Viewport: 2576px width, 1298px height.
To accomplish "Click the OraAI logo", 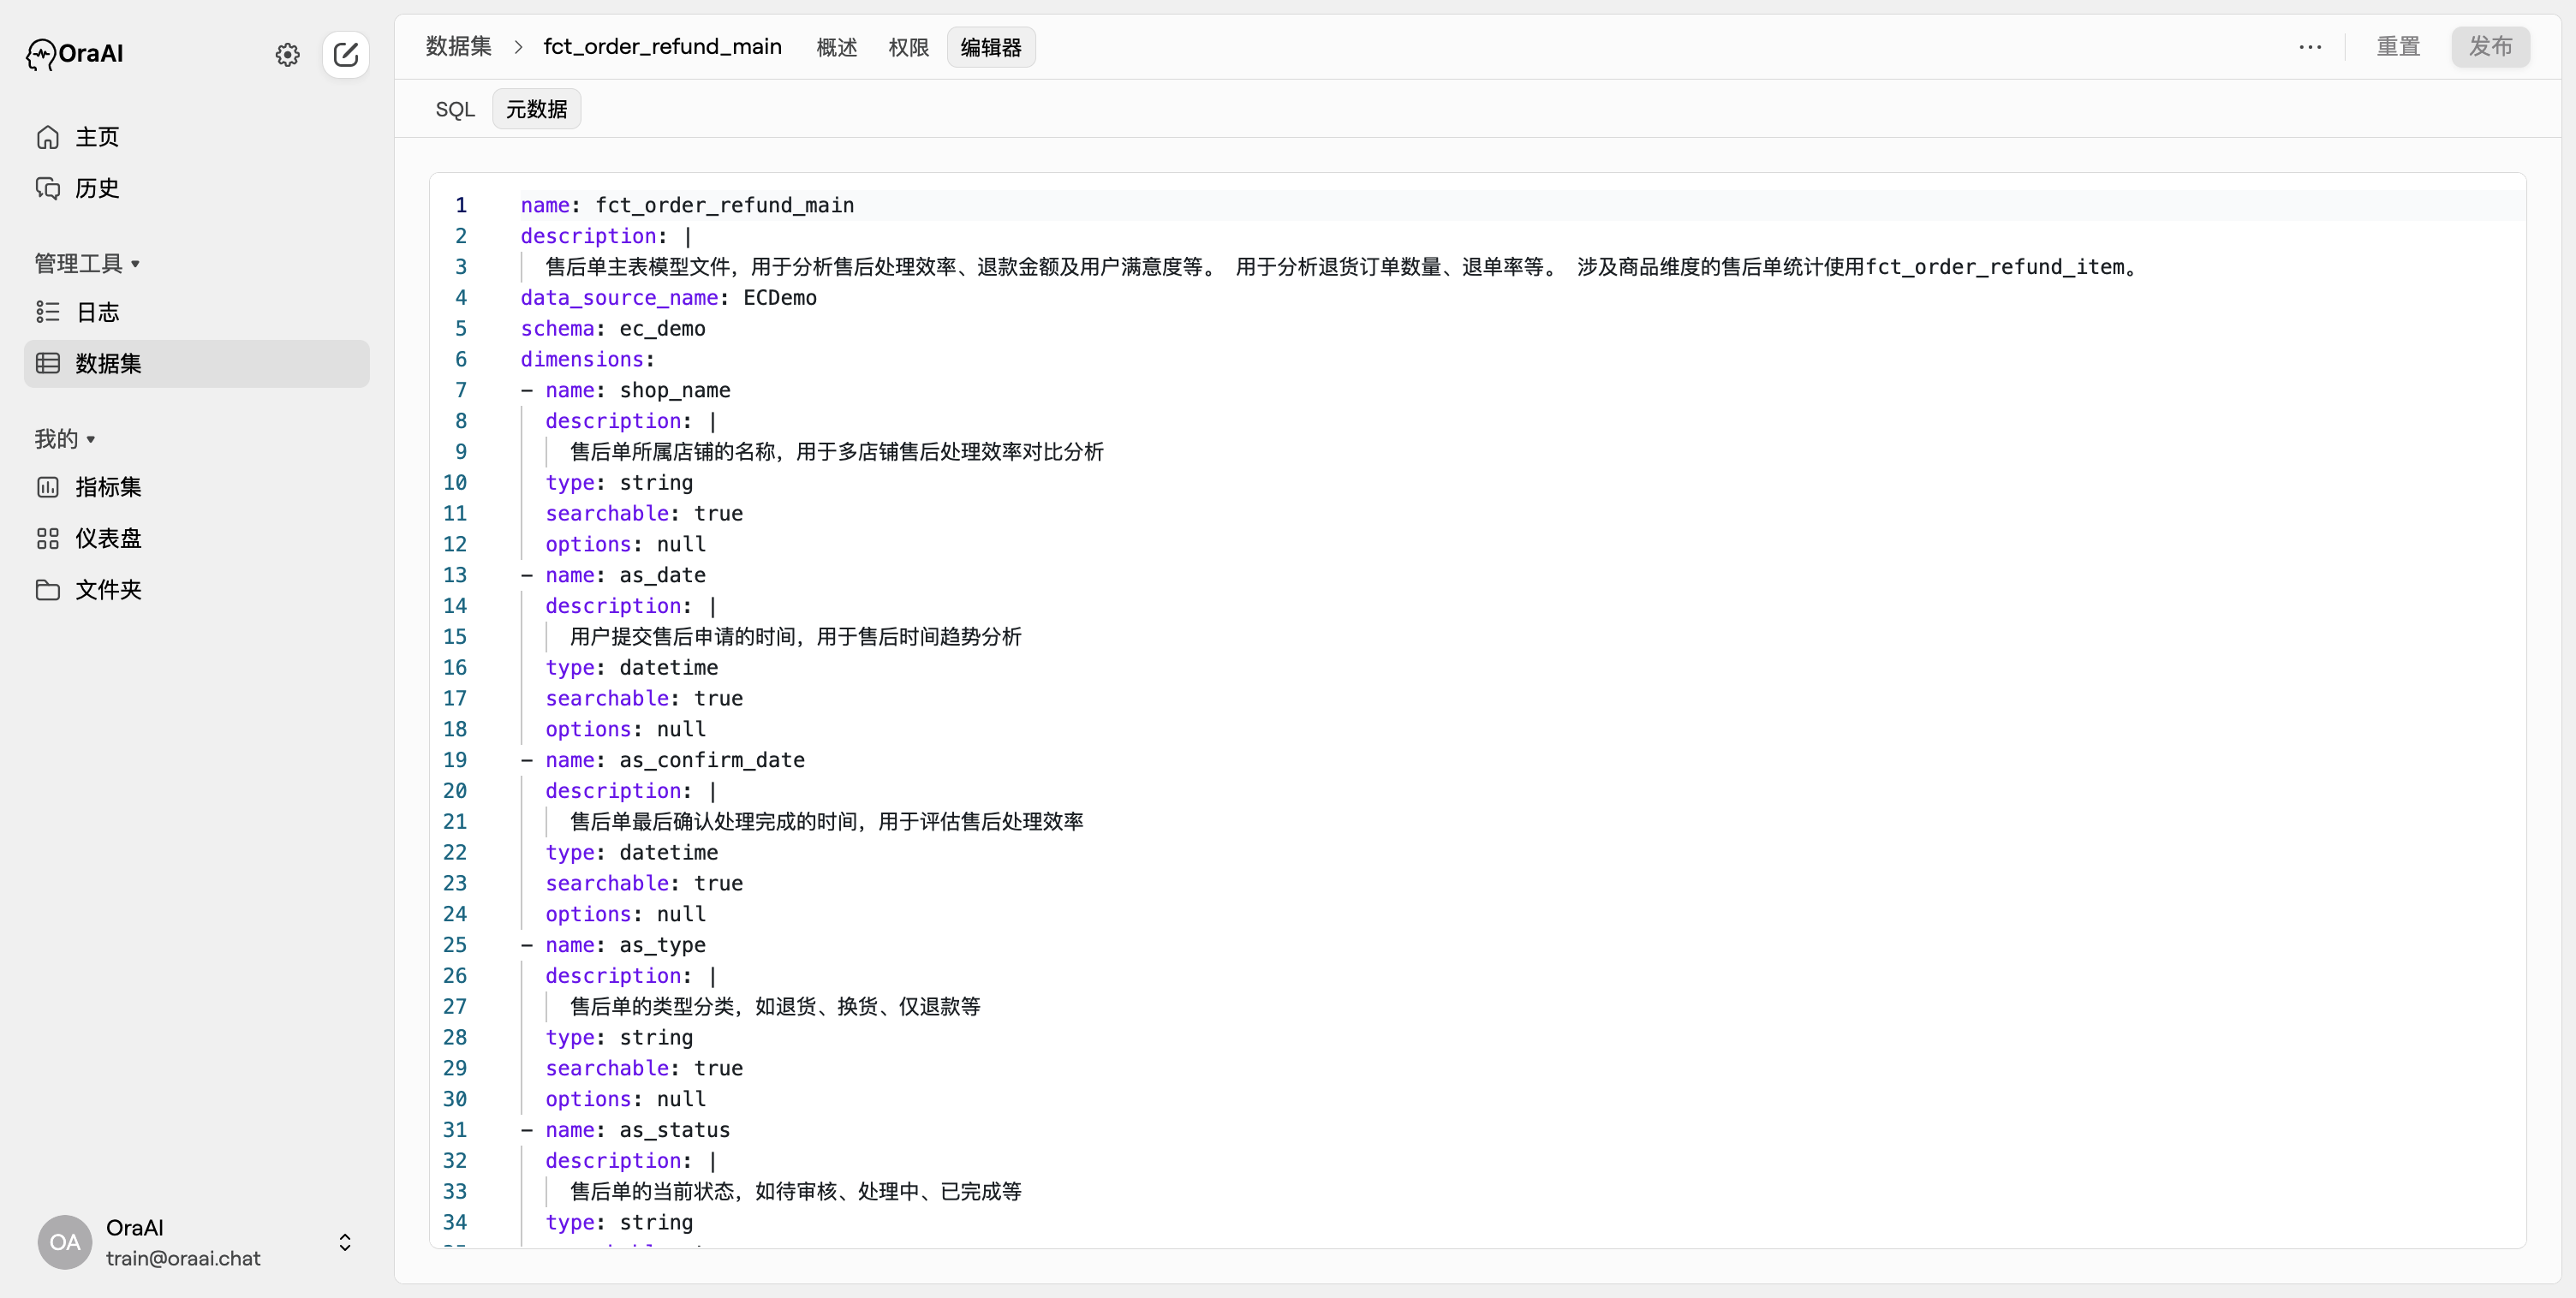I will coord(73,54).
